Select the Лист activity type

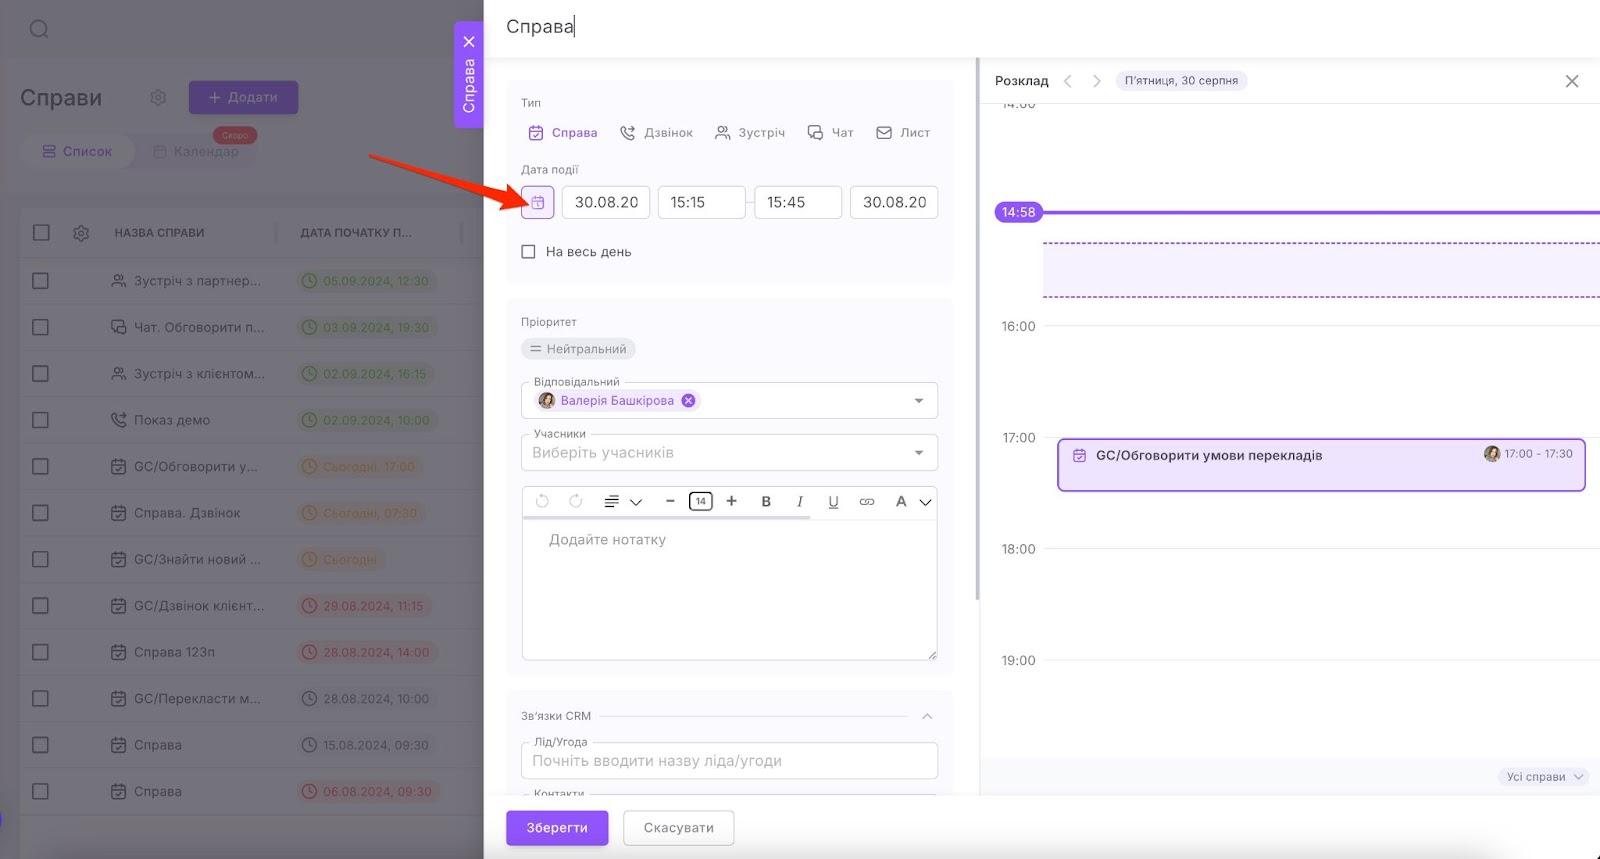[903, 132]
